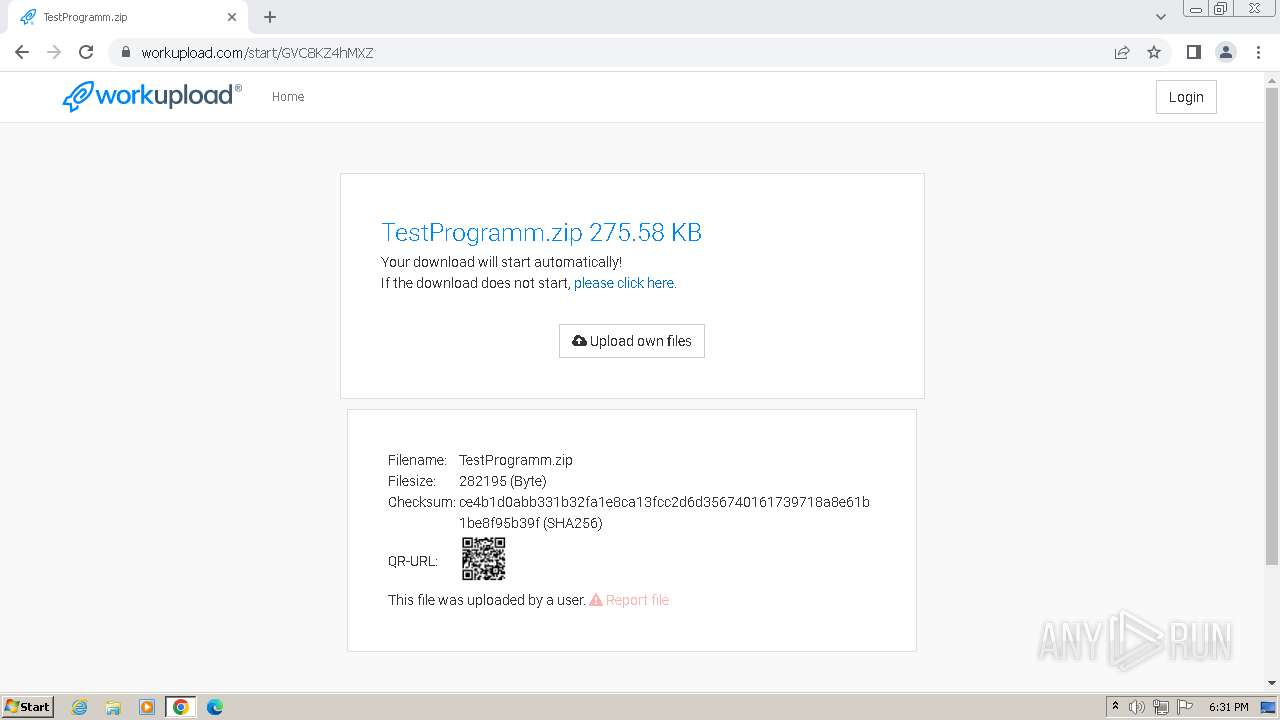The image size is (1280, 720).
Task: Click 'Your download will start automatically!' text
Action: click(501, 262)
